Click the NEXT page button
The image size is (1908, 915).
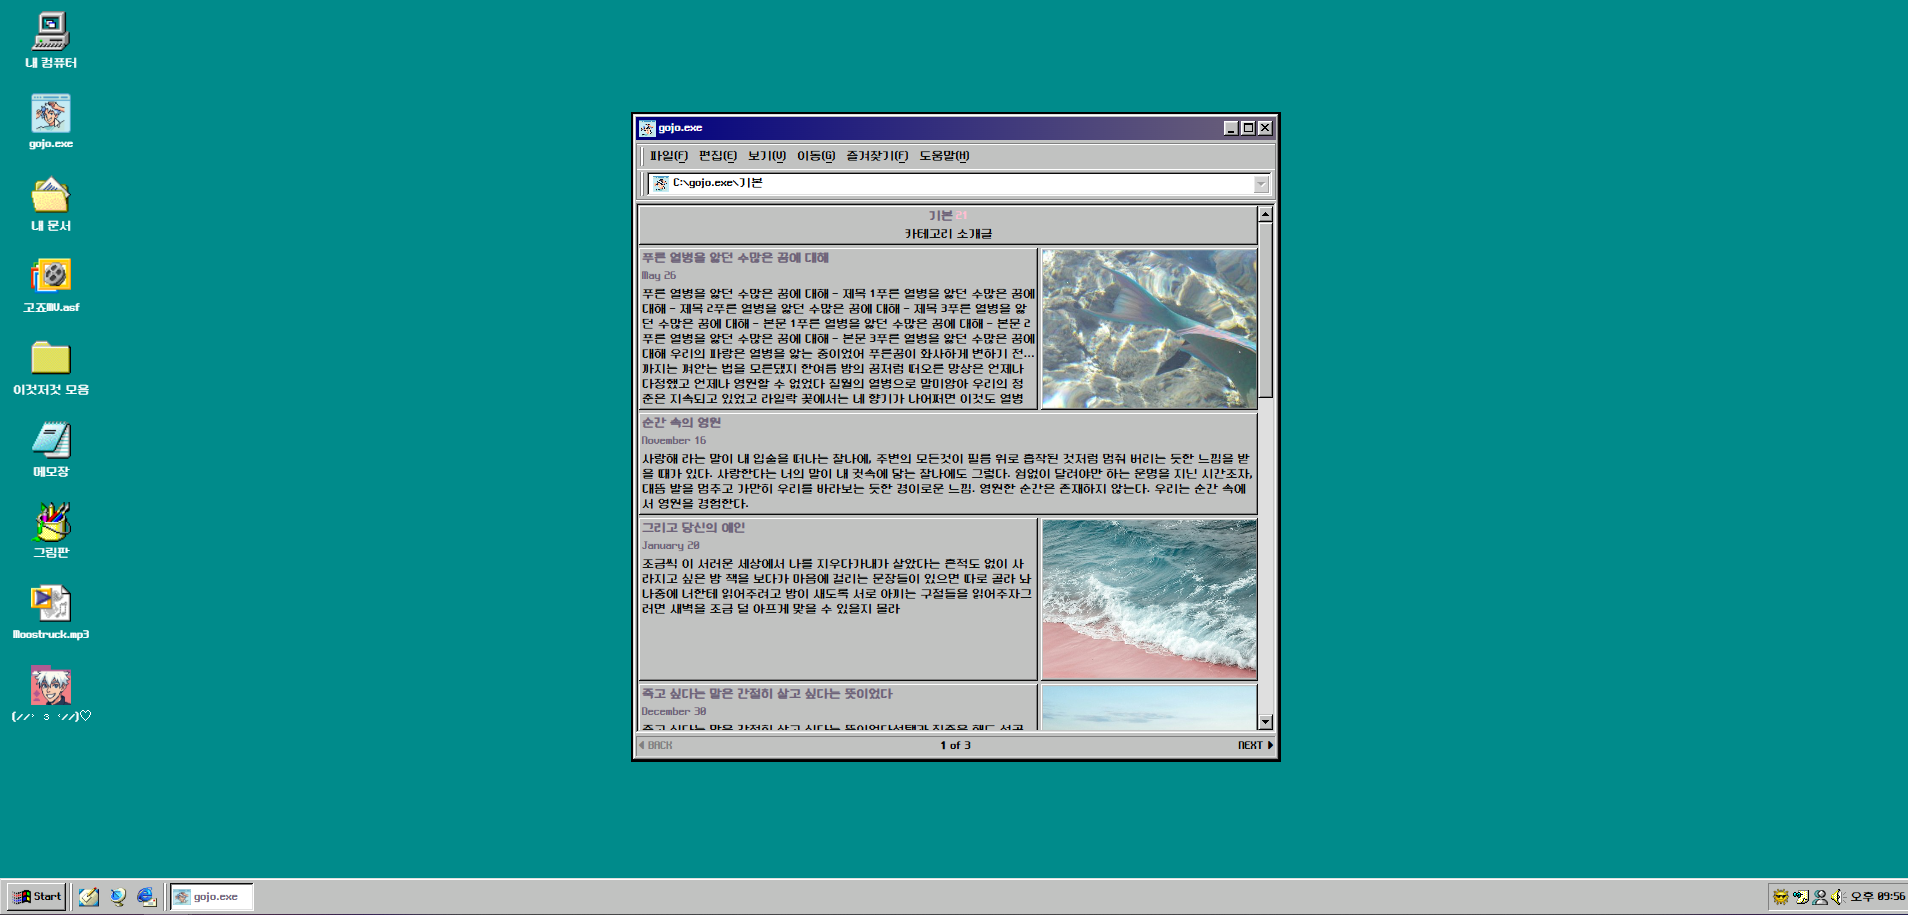[1255, 745]
